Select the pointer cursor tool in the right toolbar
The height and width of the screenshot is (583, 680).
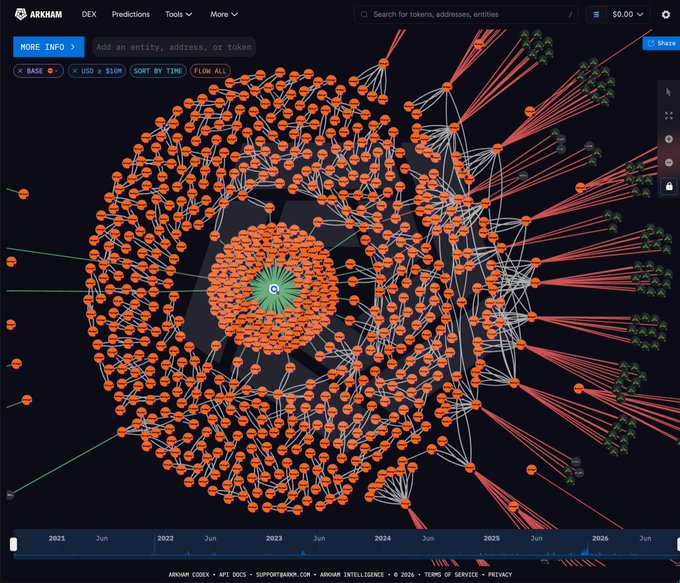[668, 92]
